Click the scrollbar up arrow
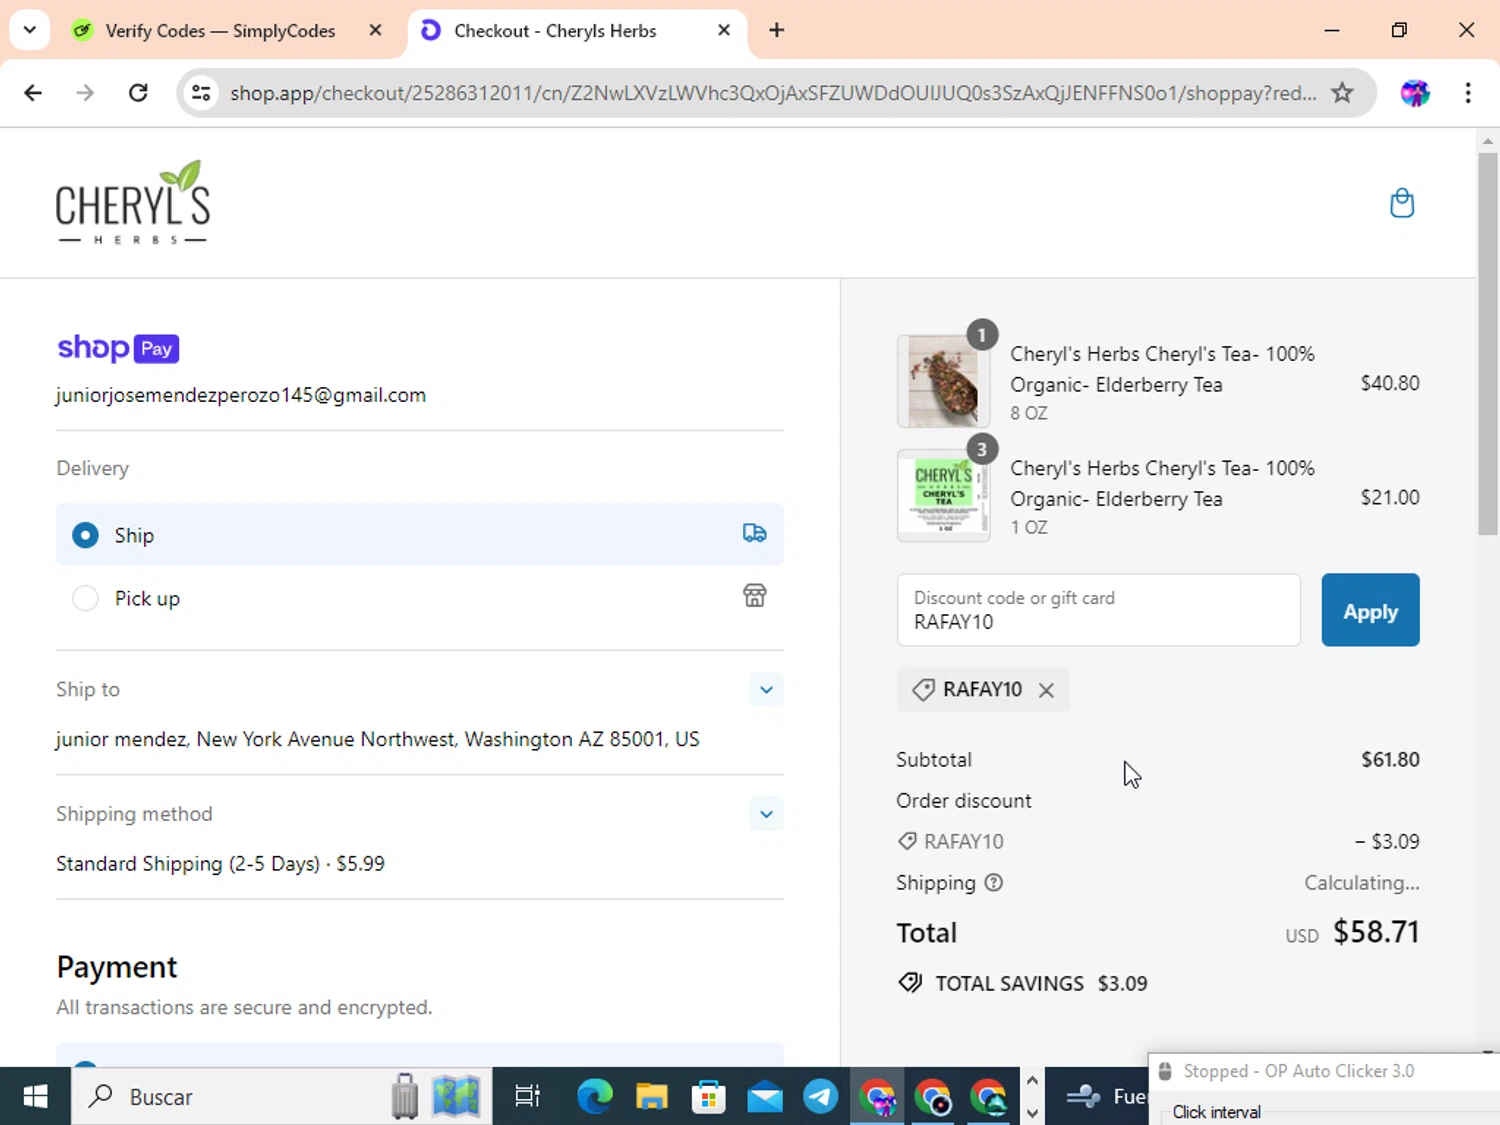This screenshot has height=1125, width=1500. click(x=1487, y=141)
